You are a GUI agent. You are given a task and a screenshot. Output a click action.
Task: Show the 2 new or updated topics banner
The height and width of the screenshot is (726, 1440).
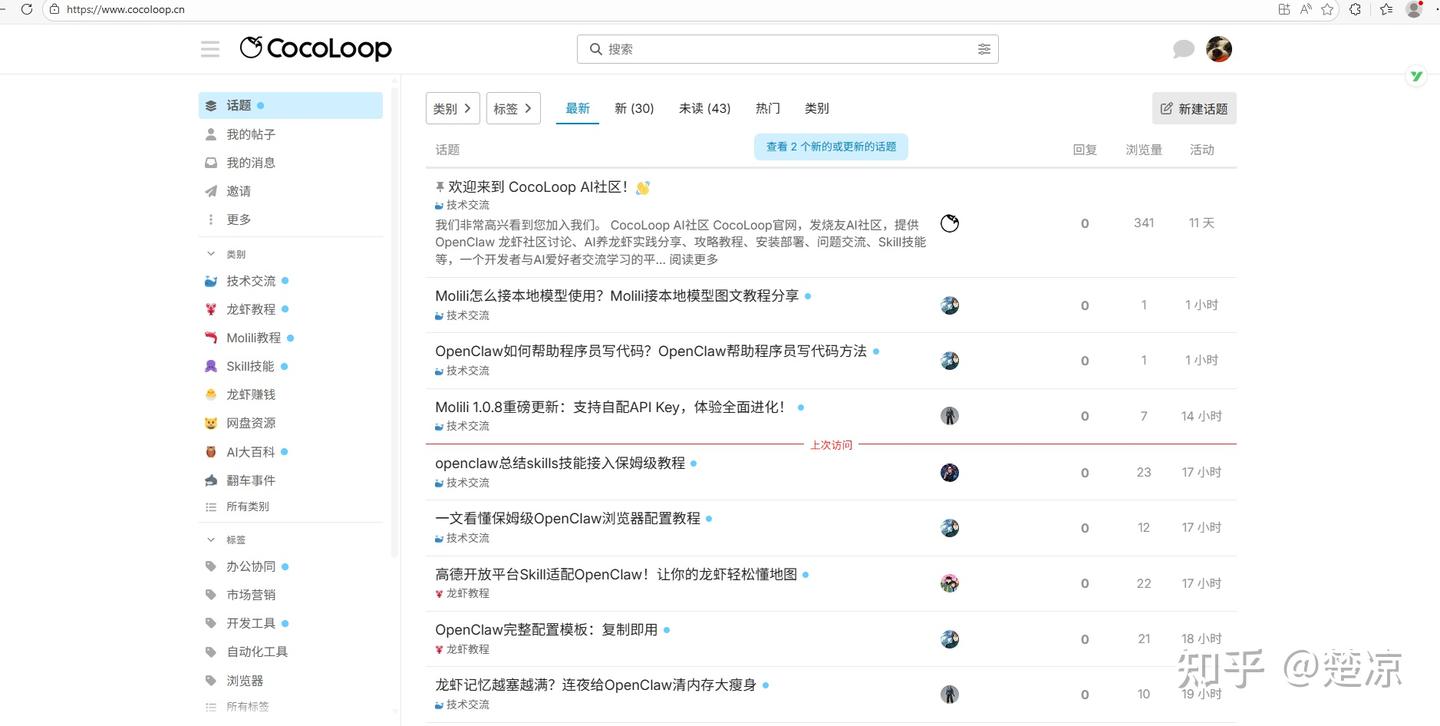(831, 147)
